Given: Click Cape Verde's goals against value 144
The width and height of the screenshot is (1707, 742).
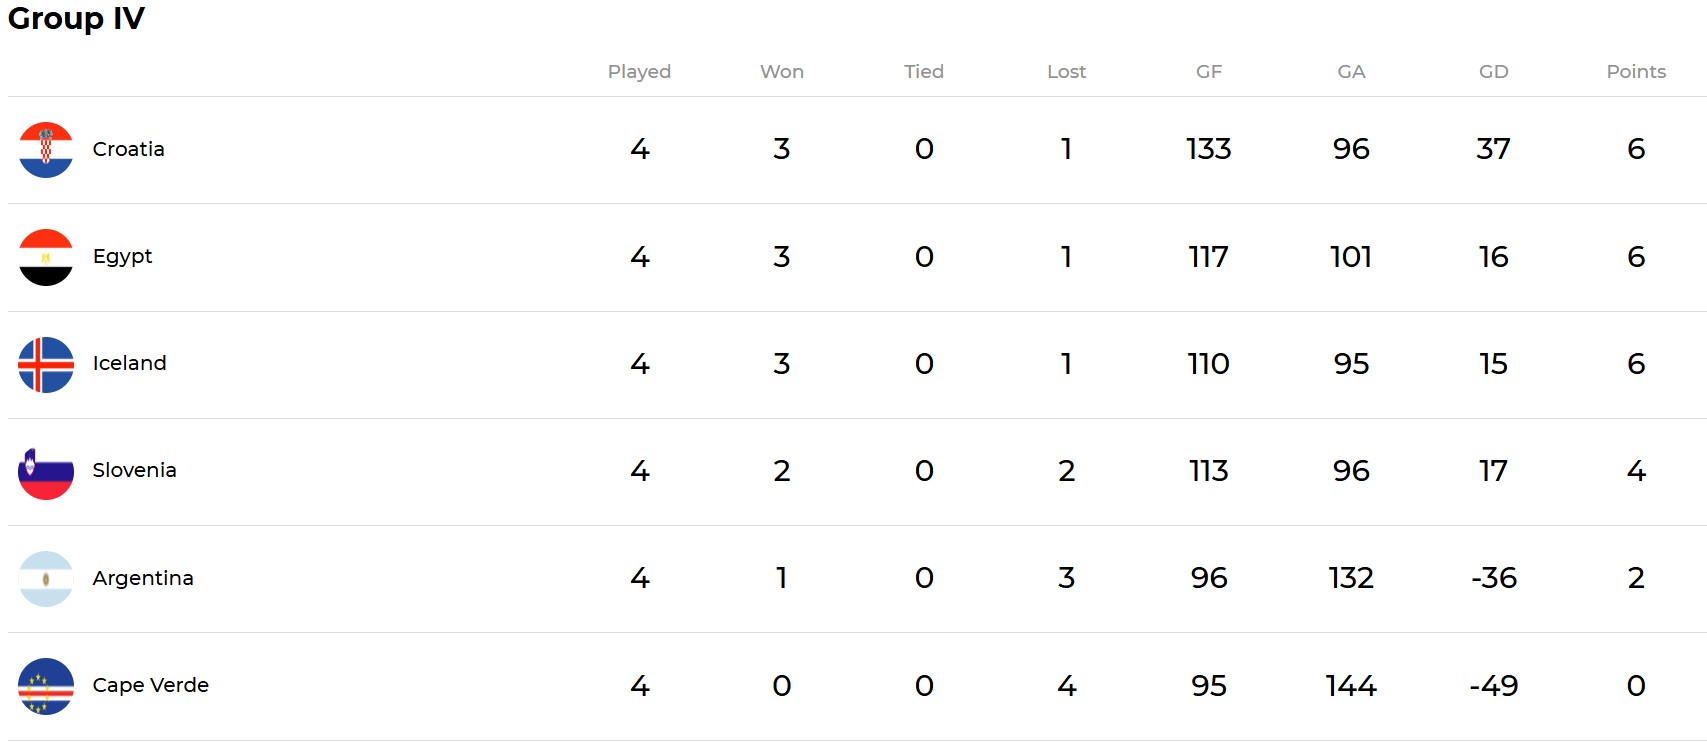Looking at the screenshot, I should (1351, 686).
